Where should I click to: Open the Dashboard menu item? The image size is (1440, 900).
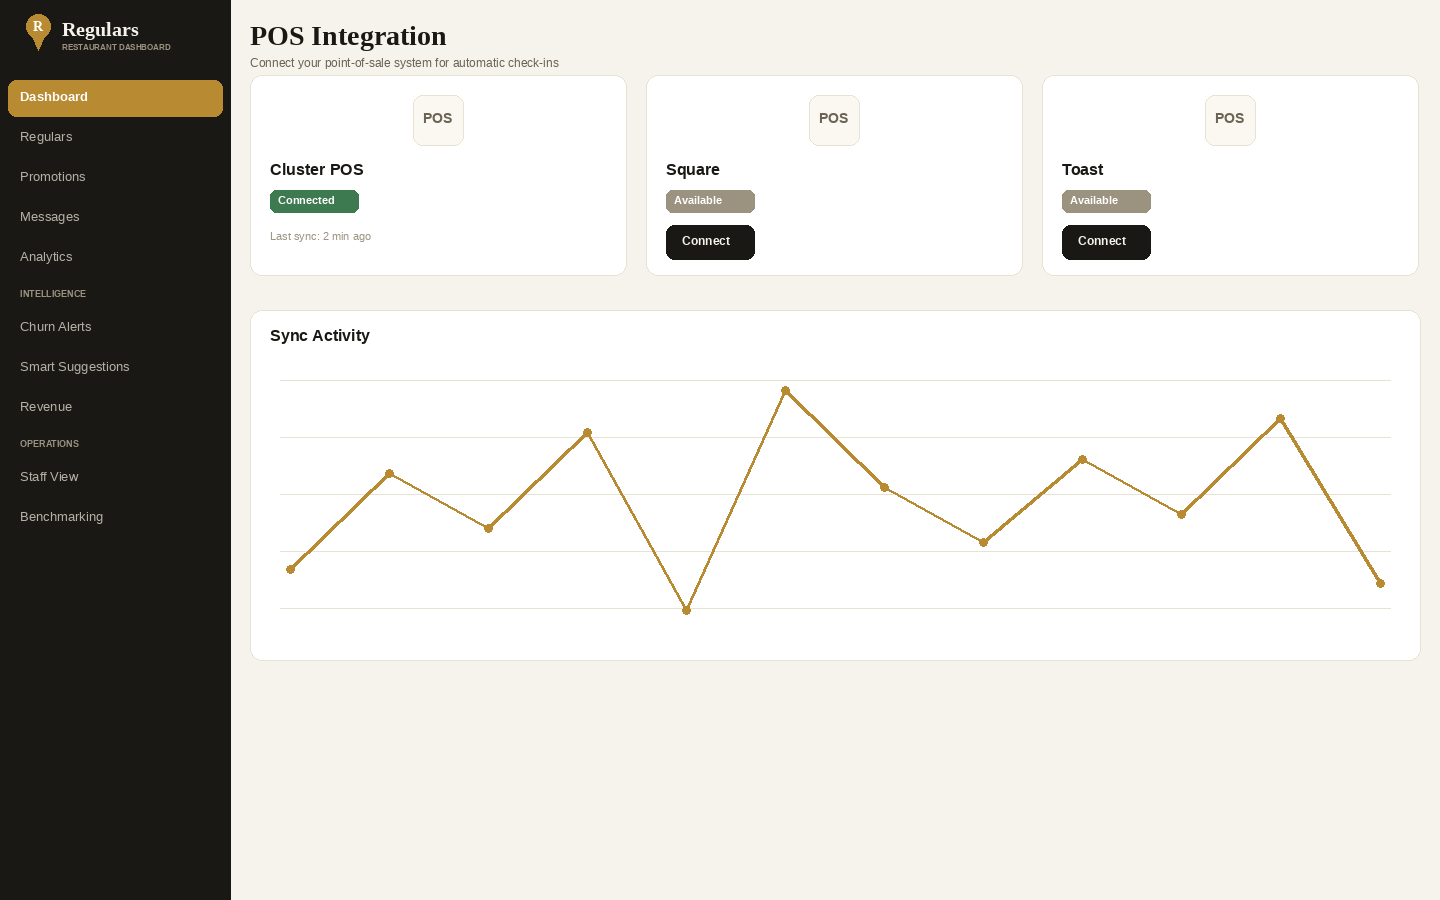(115, 98)
